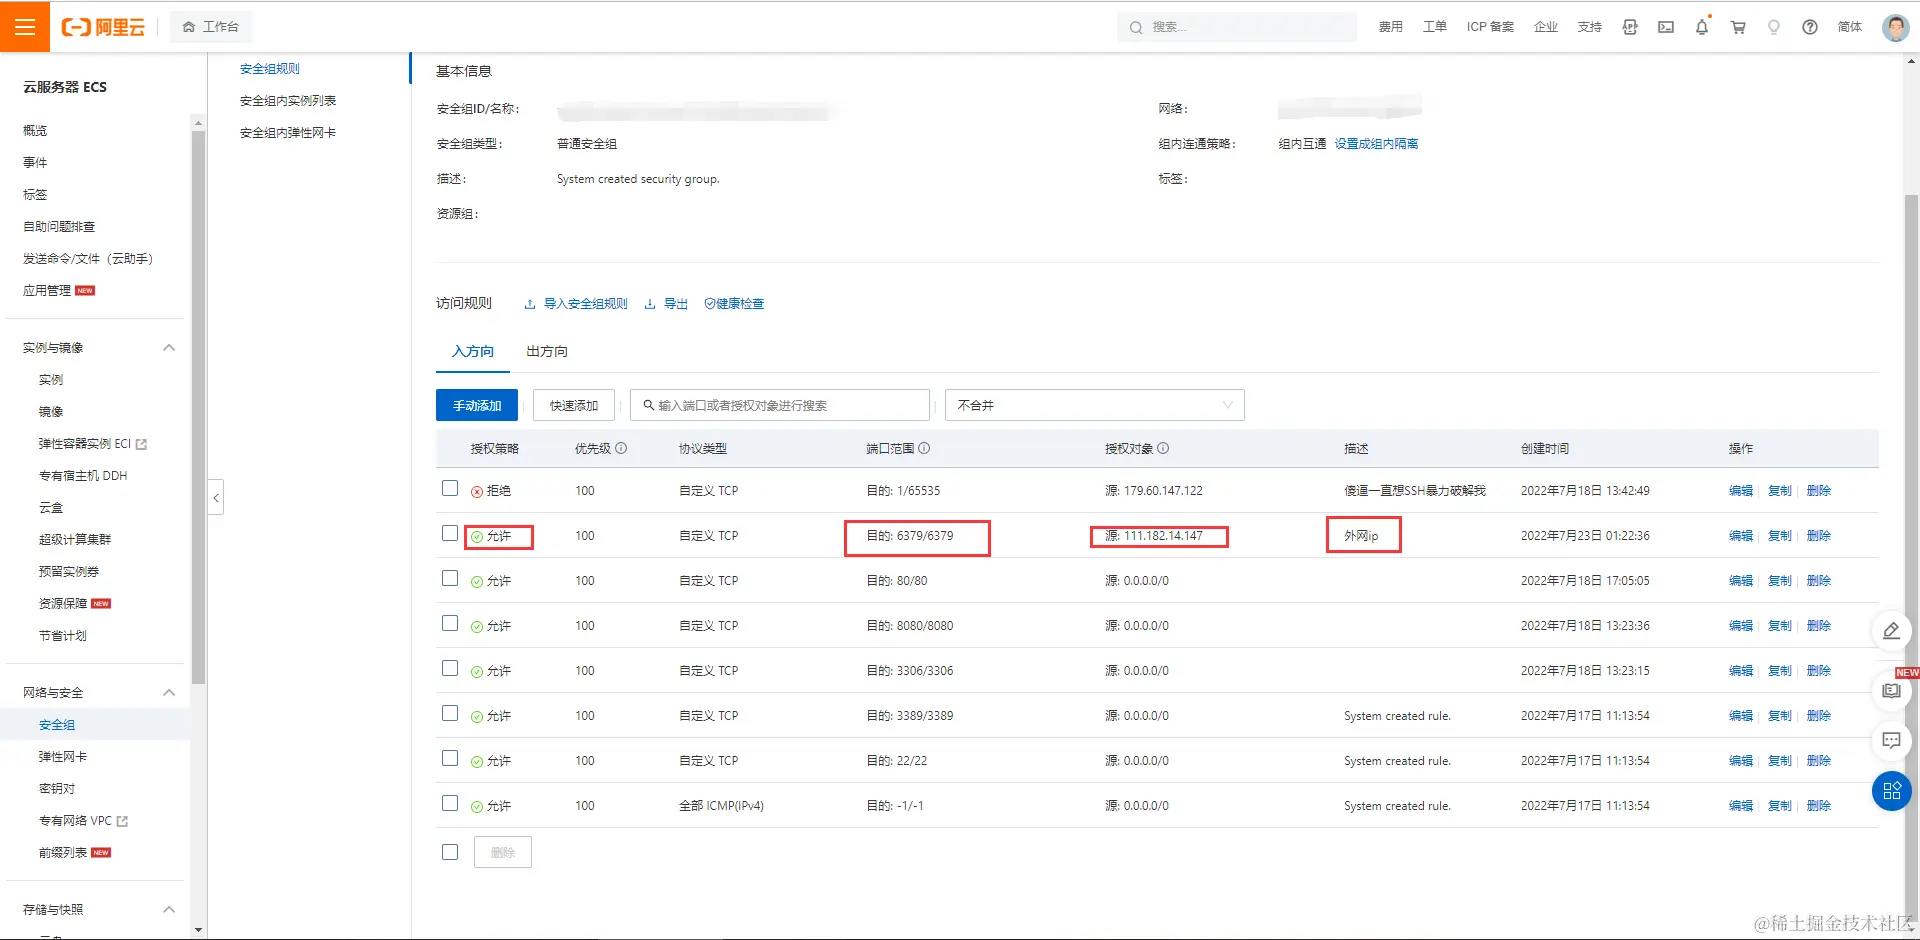
Task: Open the 企业 header menu
Action: [x=1546, y=27]
